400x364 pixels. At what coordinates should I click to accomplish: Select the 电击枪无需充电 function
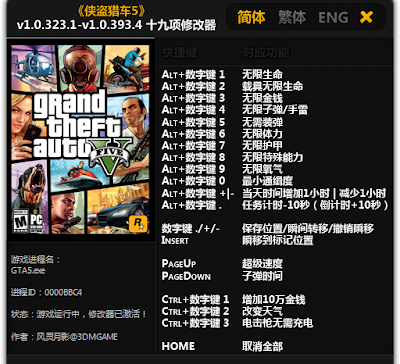pos(278,323)
